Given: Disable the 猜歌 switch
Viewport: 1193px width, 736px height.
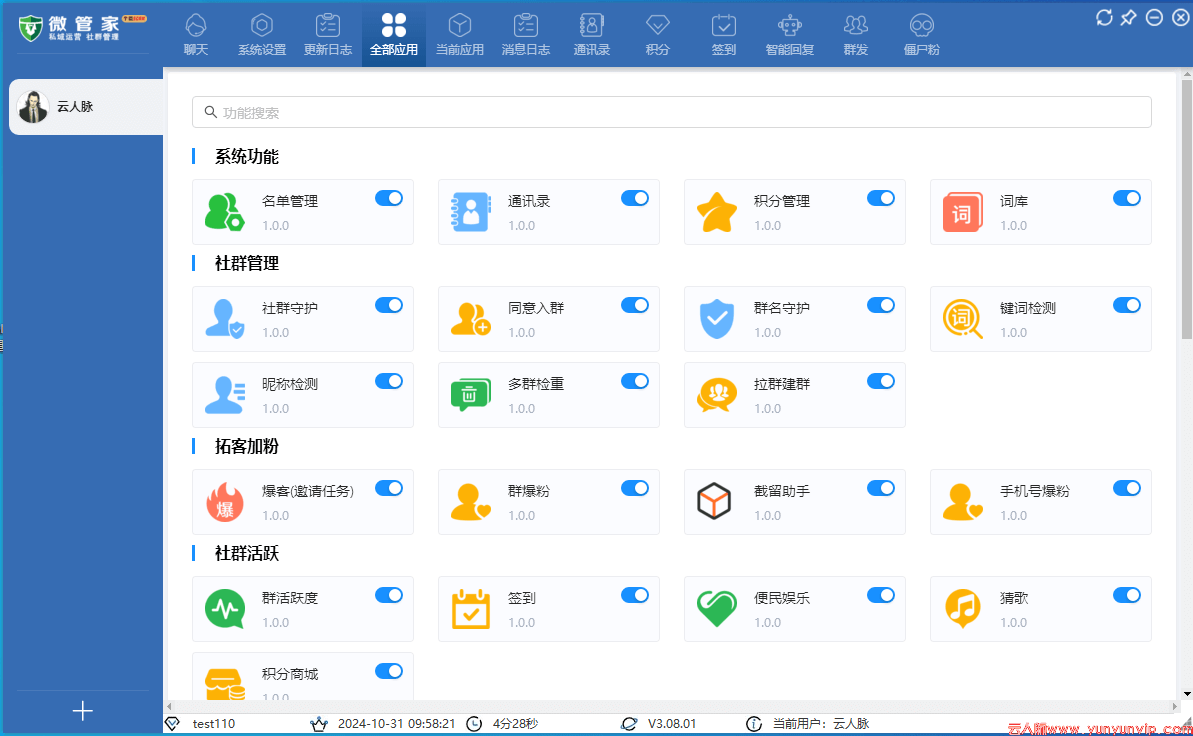Looking at the screenshot, I should (x=1127, y=595).
